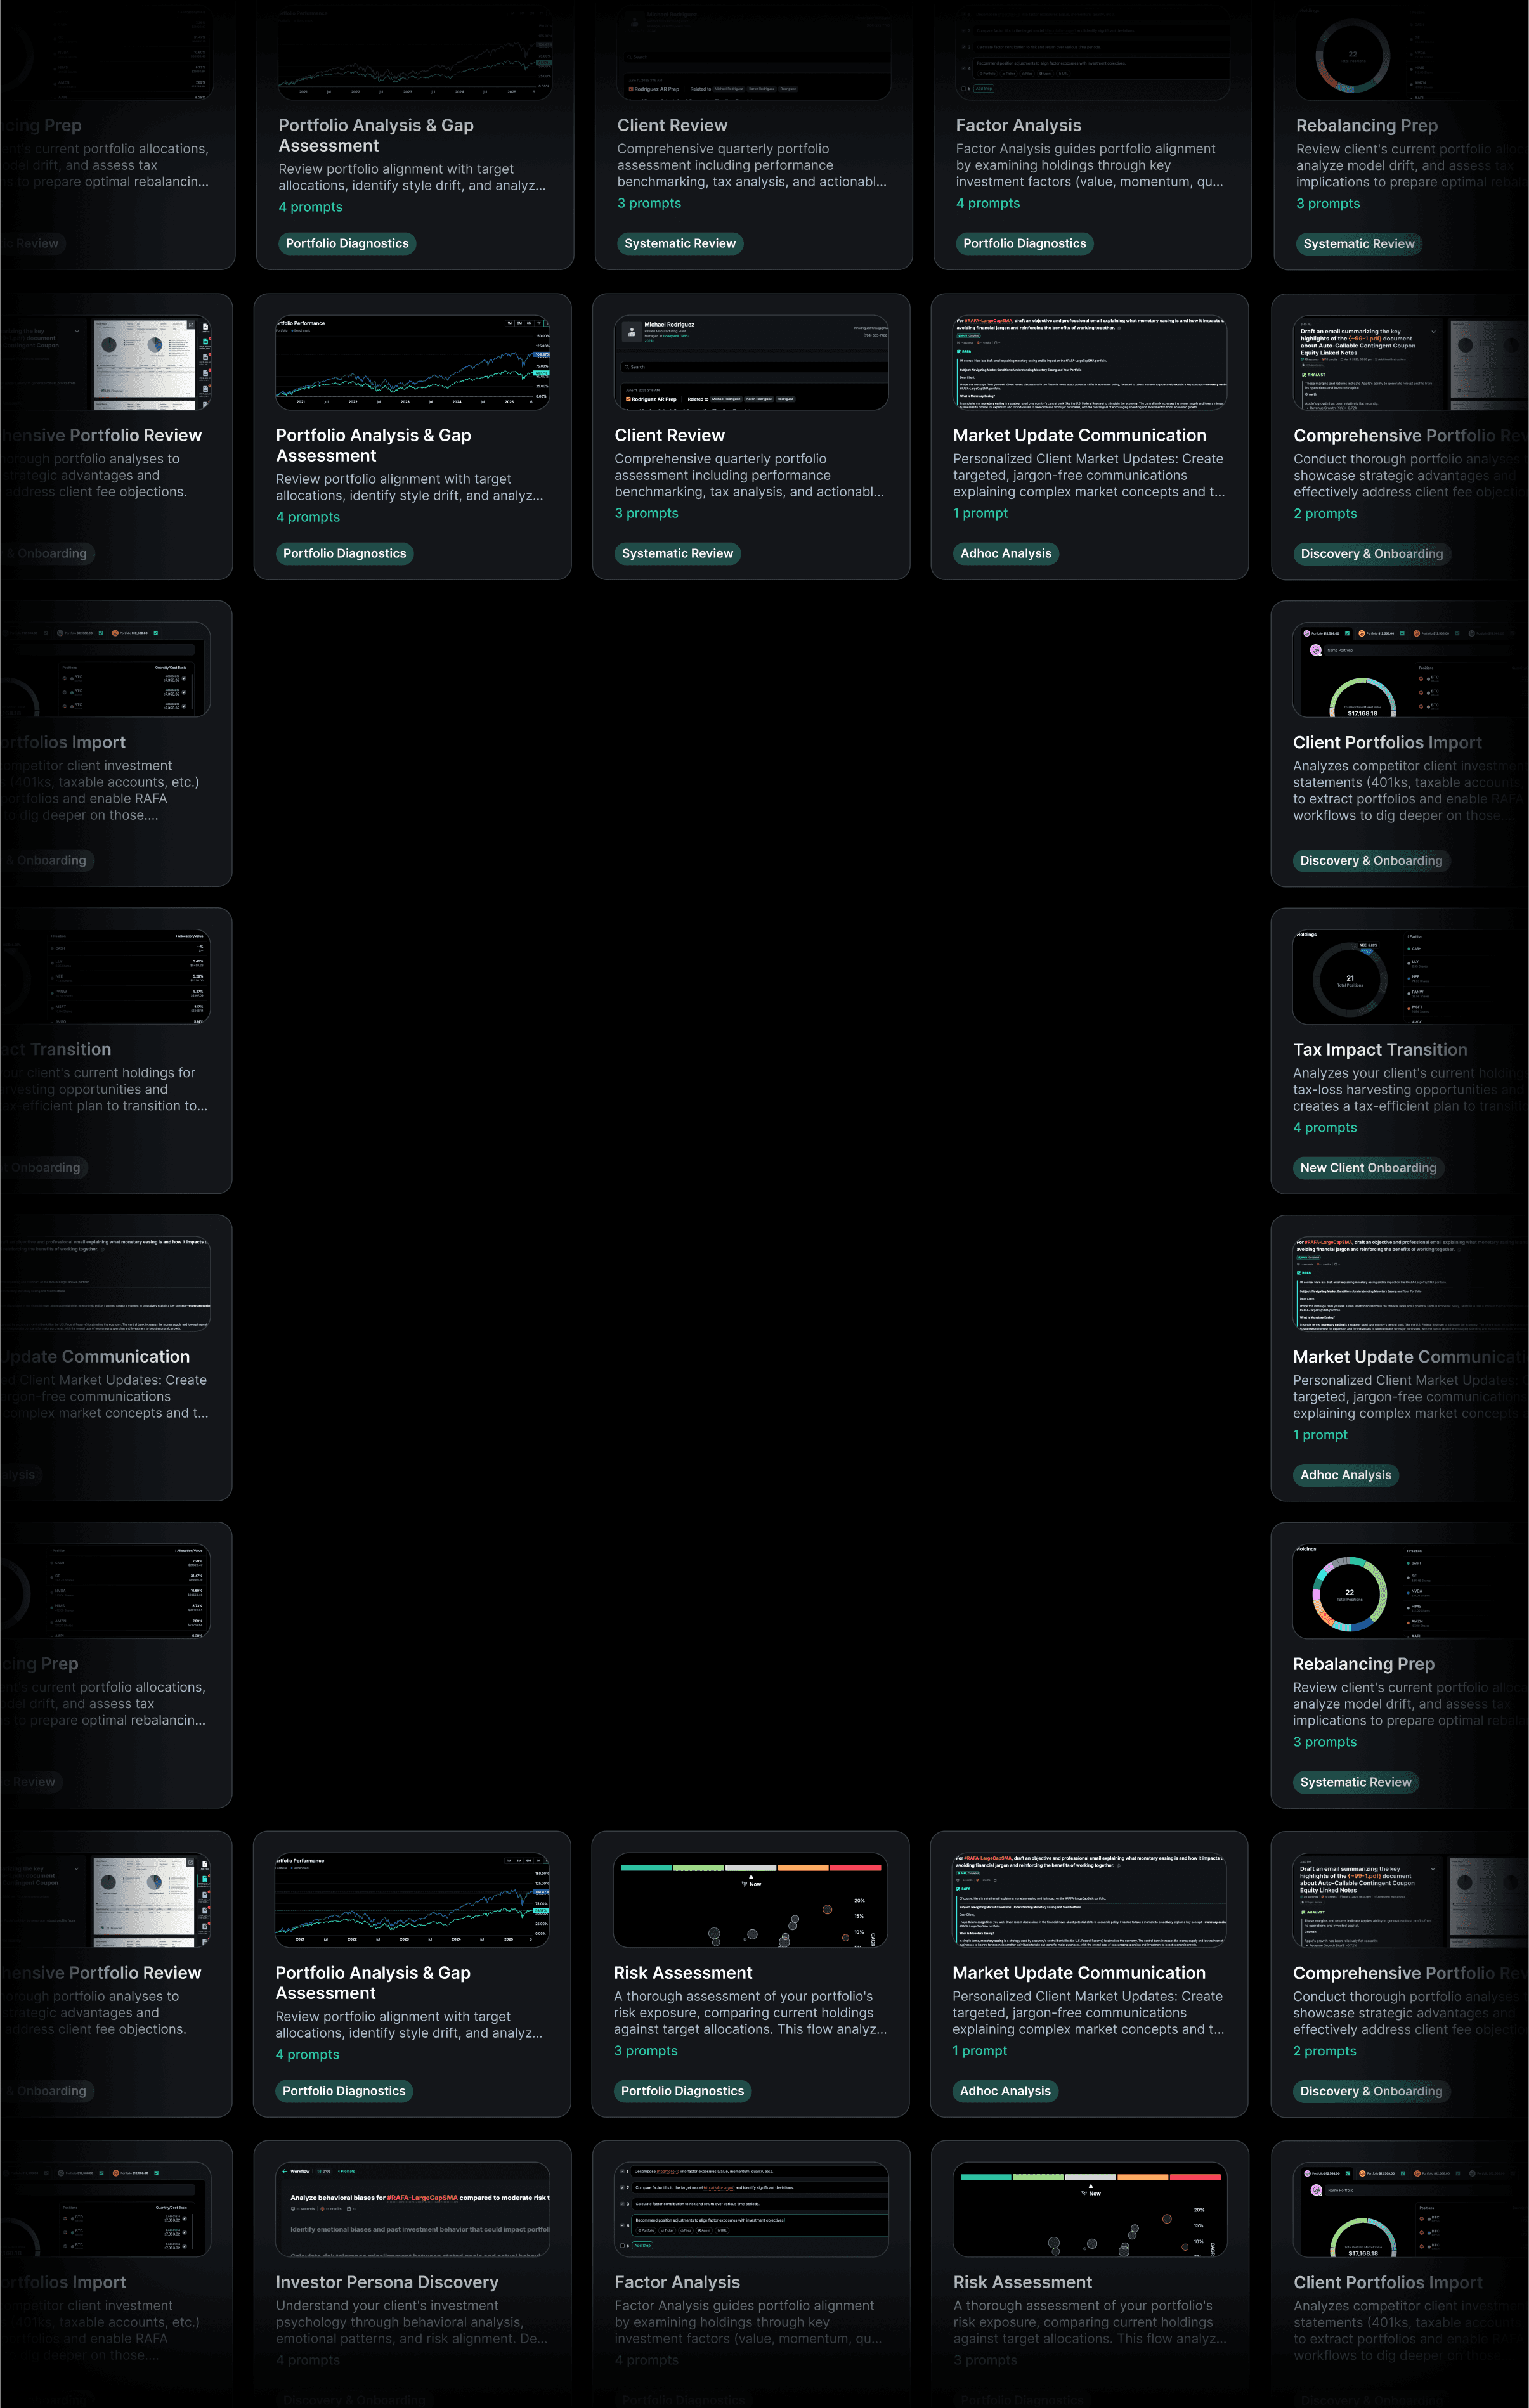Click pink portfolio avatar icon beside Name Portfolio in upper-right Client Portfolios Import card
The height and width of the screenshot is (2408, 1529).
pos(1316,650)
